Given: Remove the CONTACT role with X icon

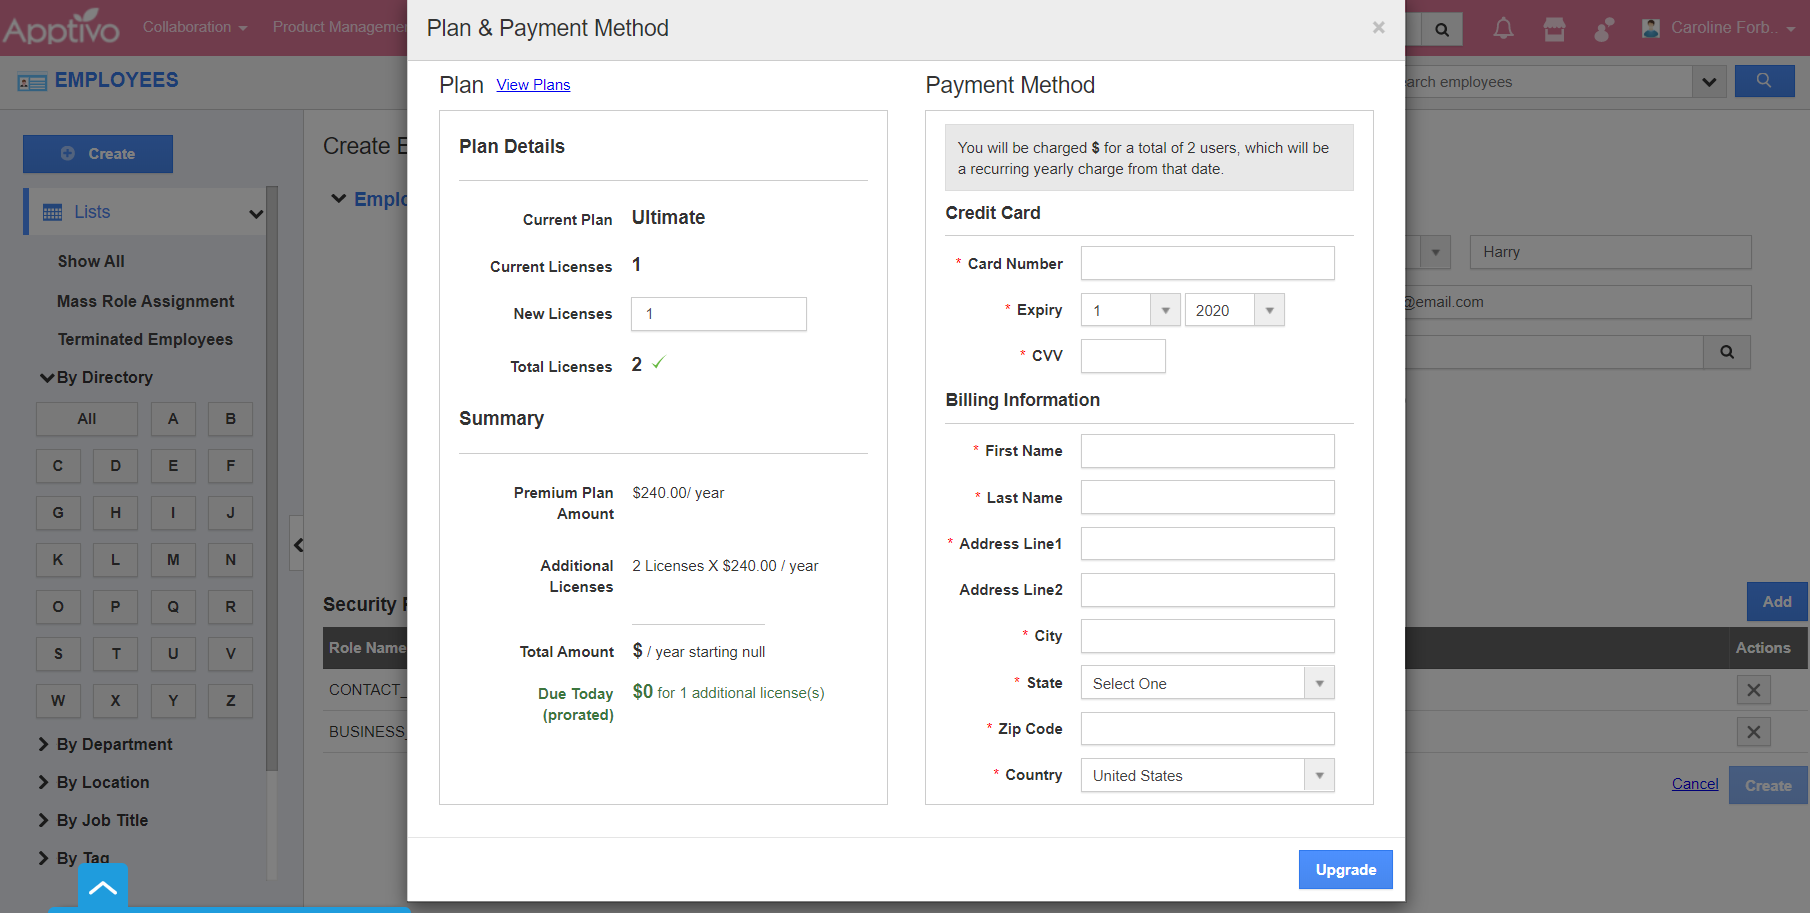Looking at the screenshot, I should pos(1753,690).
